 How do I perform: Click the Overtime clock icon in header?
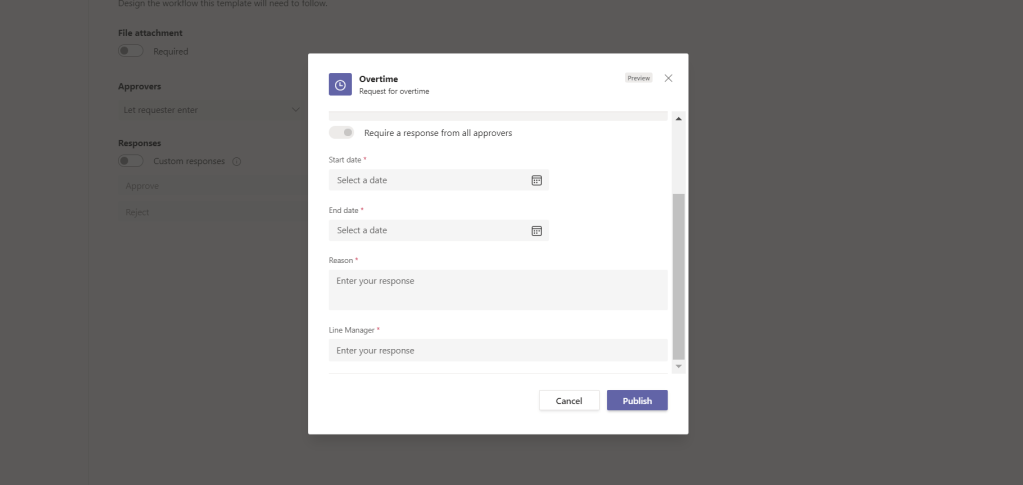(340, 85)
